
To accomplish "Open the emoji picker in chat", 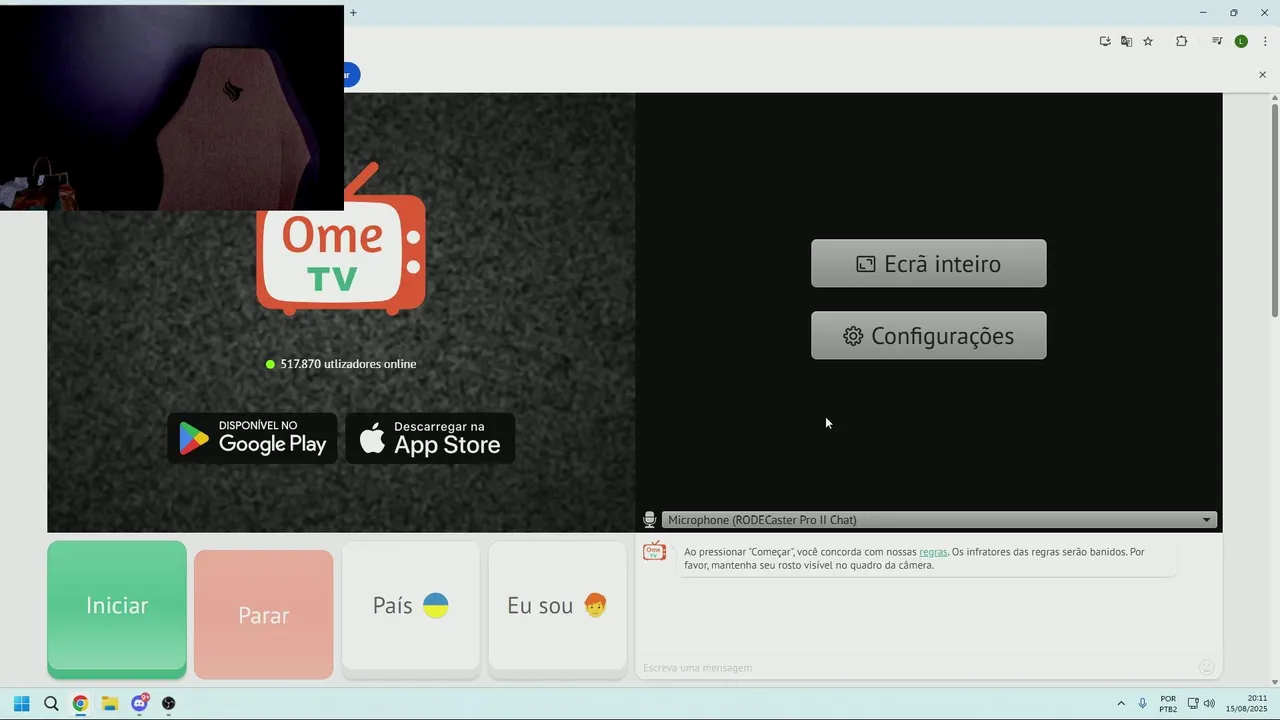I will [x=1206, y=667].
